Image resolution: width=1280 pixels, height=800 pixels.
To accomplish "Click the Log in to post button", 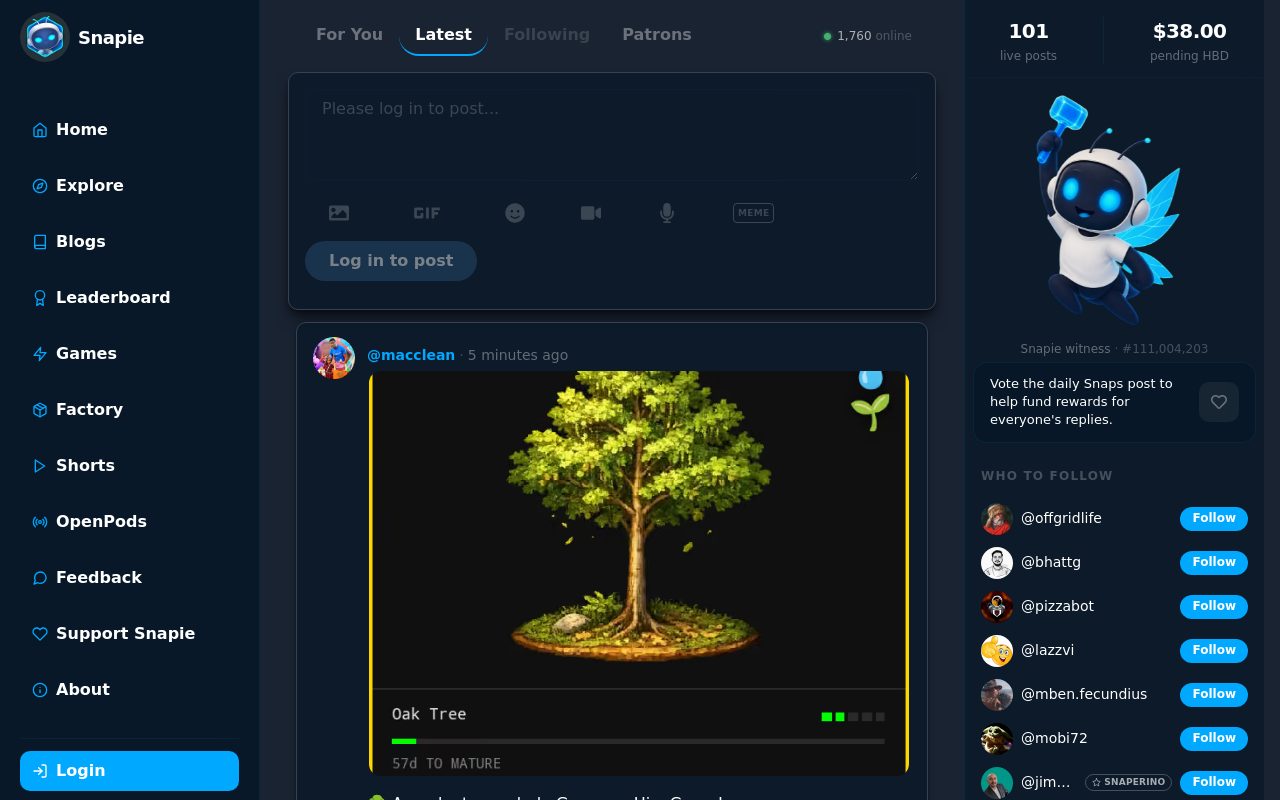I will coord(391,261).
